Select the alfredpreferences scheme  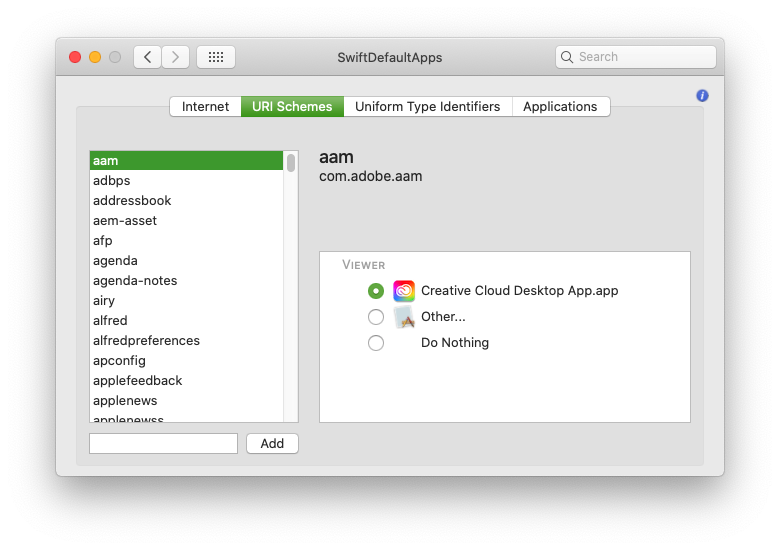[186, 341]
